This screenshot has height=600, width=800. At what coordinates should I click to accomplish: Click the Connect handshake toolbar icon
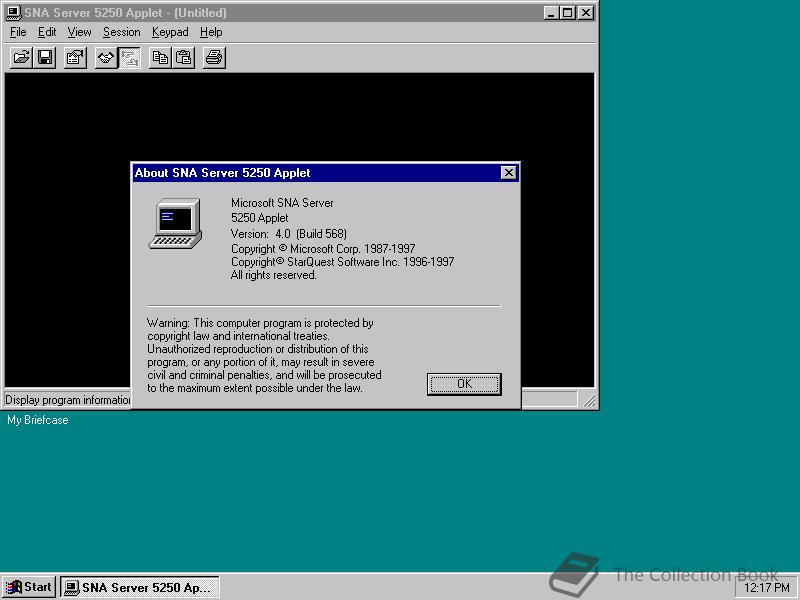pos(106,58)
